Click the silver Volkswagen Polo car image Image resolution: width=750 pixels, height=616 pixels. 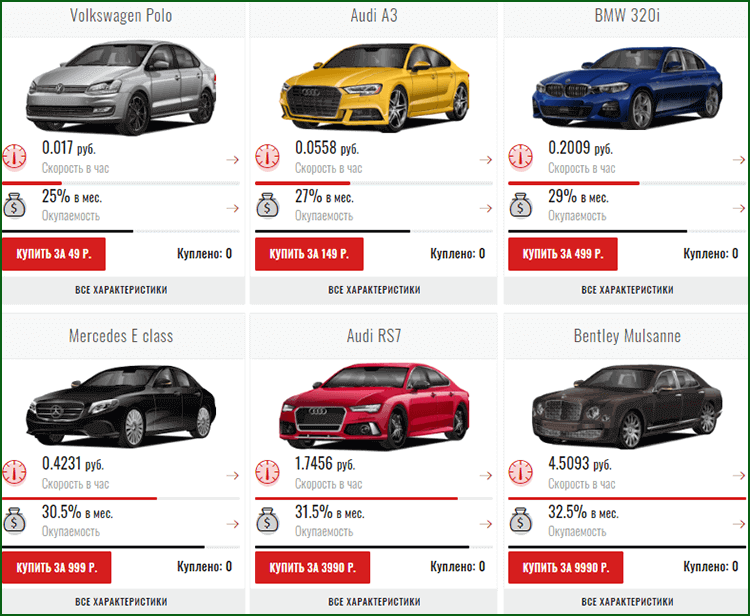pyautogui.click(x=121, y=87)
